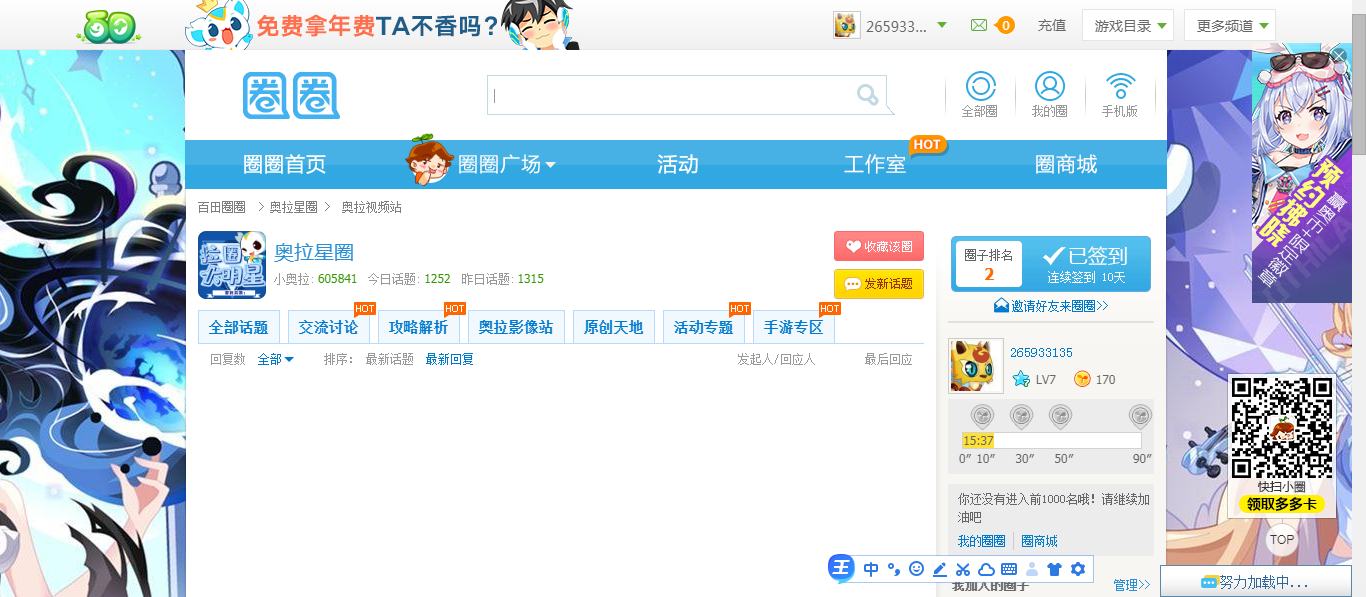
Task: Sort by 最新话题
Action: pos(390,359)
